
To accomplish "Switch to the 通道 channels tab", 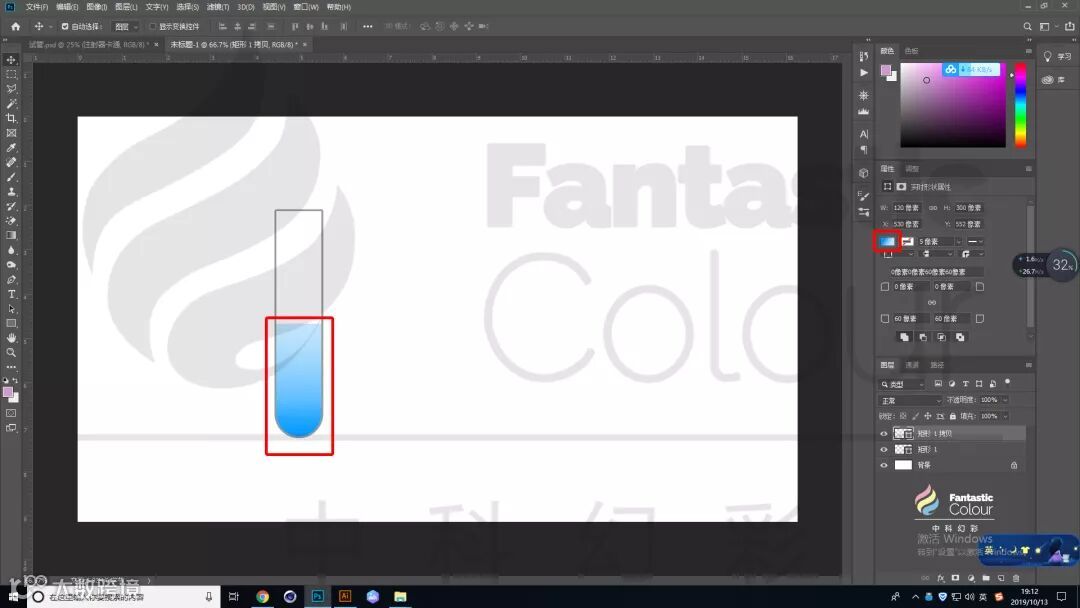I will click(912, 365).
